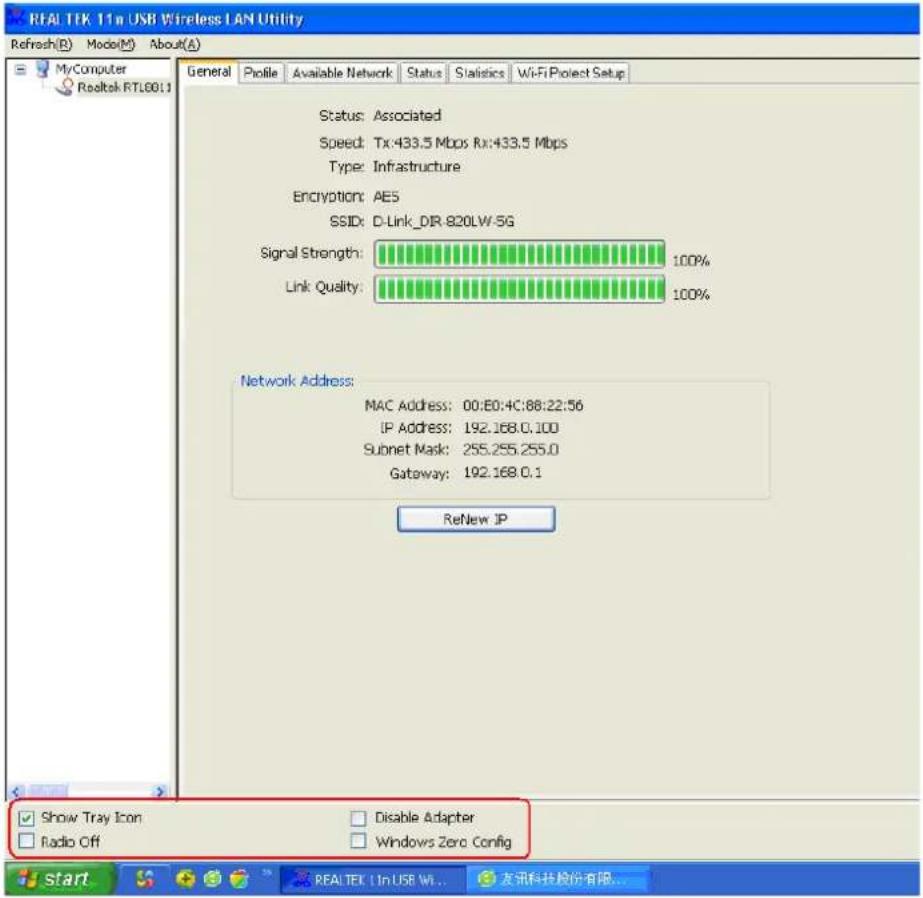Screen dimensions: 923x898
Task: Click the tree panel right scroll arrow
Action: point(160,791)
